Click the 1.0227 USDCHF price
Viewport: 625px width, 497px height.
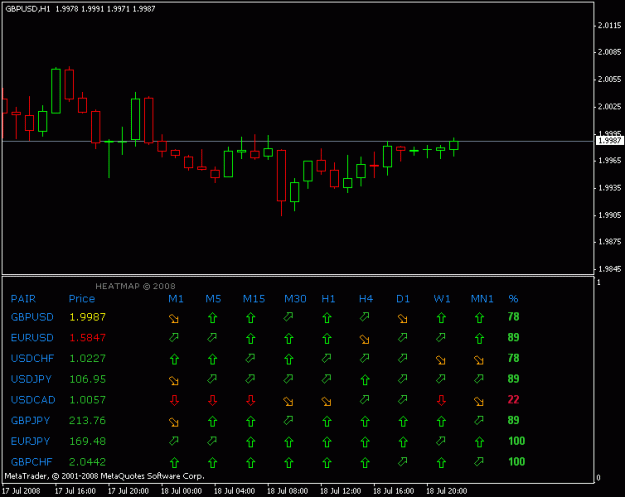click(88, 359)
